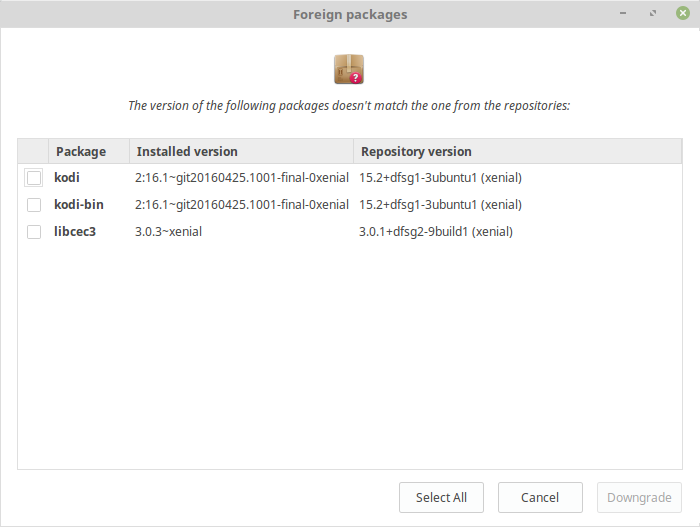Select the libcec3 package name
Image resolution: width=700 pixels, height=527 pixels.
coord(75,232)
